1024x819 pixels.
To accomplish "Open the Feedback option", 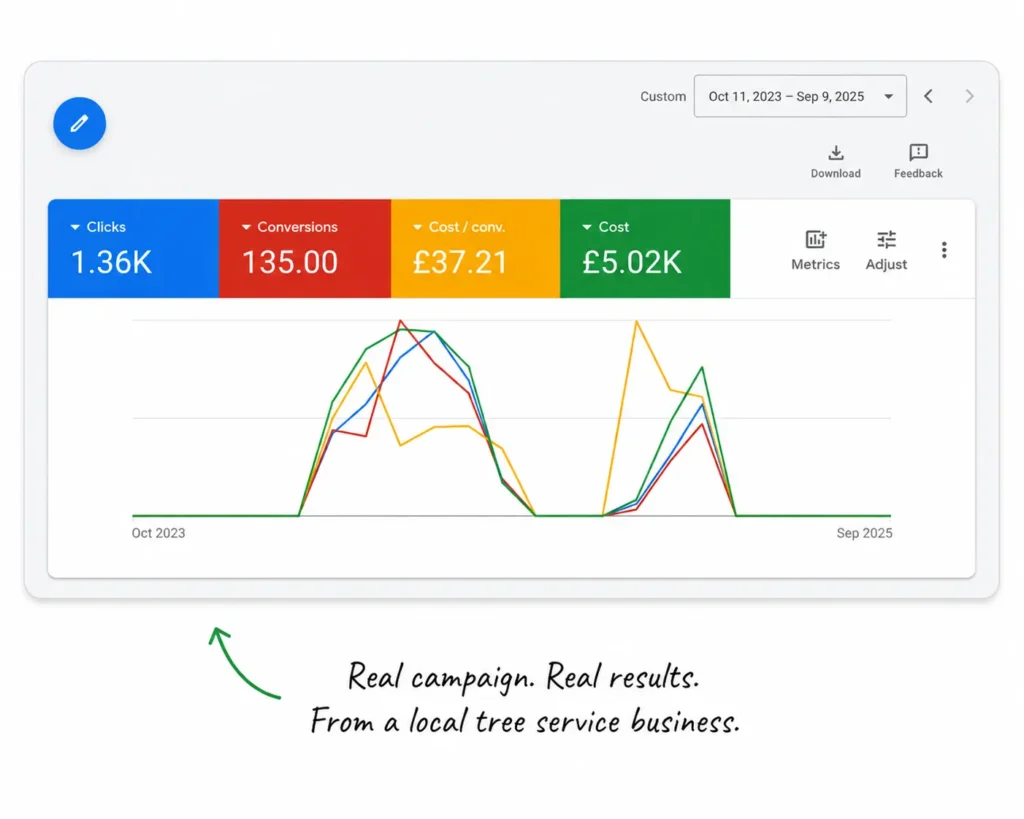I will (918, 161).
